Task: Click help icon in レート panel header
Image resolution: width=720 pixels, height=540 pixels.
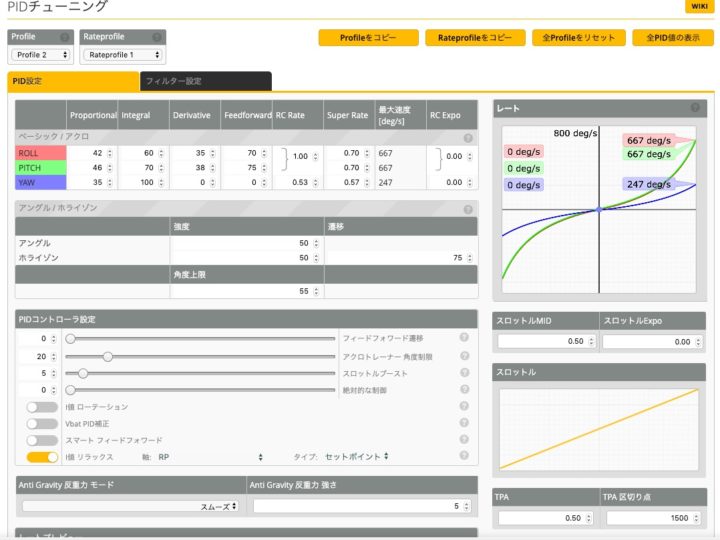Action: (x=695, y=107)
